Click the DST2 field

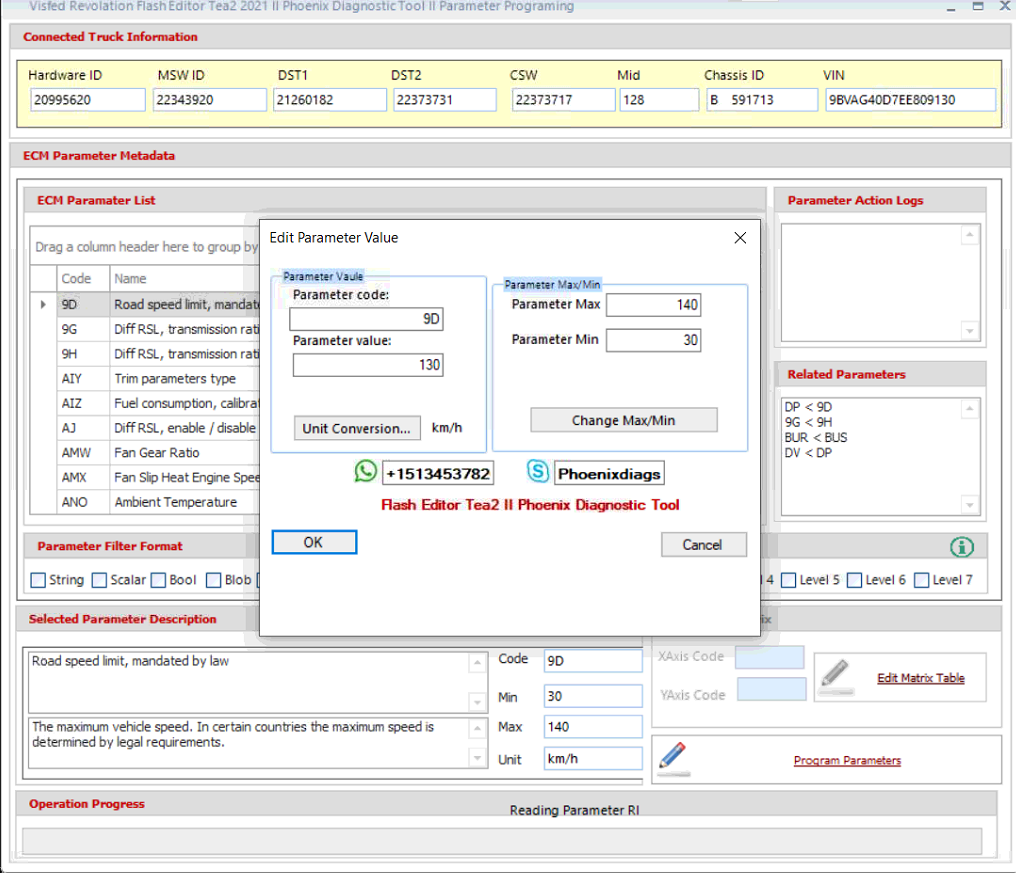point(445,100)
